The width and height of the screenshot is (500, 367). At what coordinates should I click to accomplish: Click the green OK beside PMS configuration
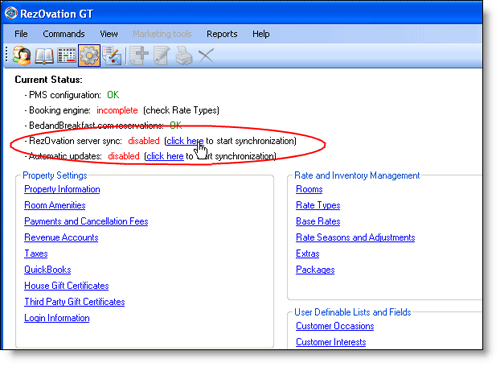click(x=113, y=95)
